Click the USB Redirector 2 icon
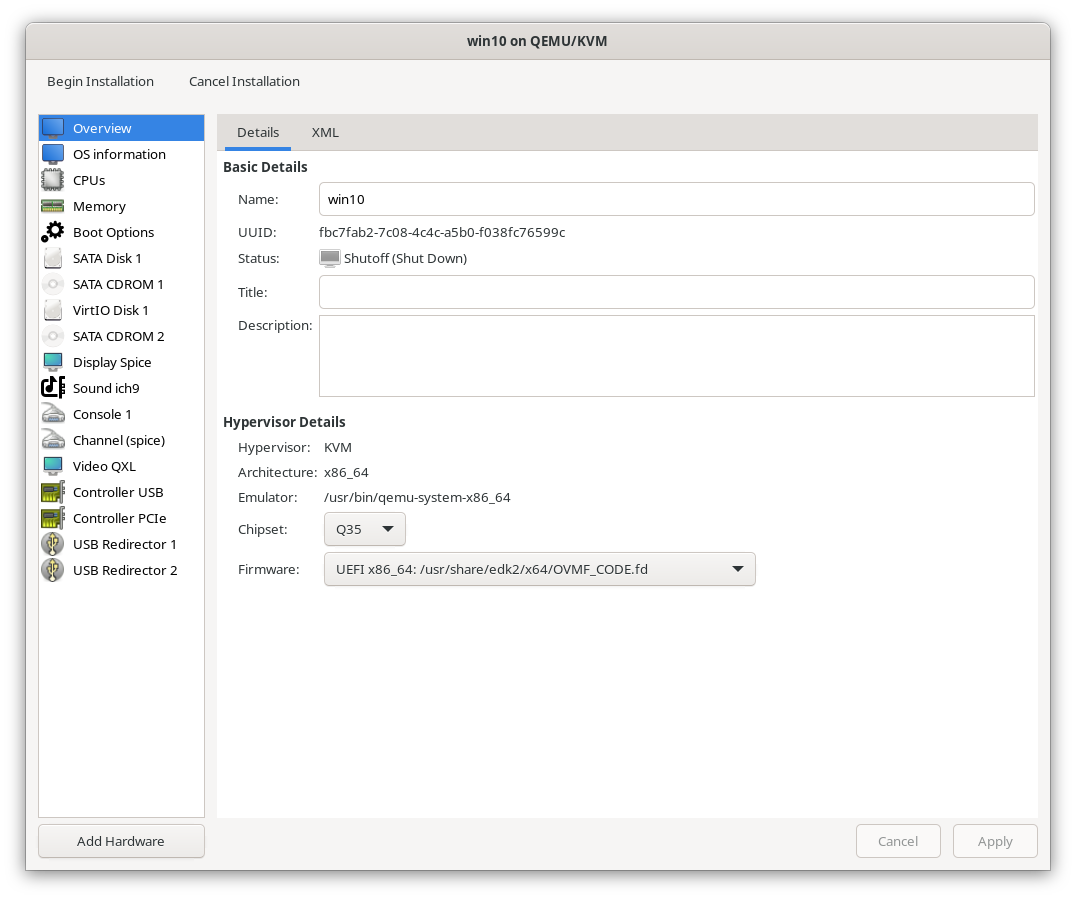This screenshot has width=1076, height=899. [x=53, y=570]
